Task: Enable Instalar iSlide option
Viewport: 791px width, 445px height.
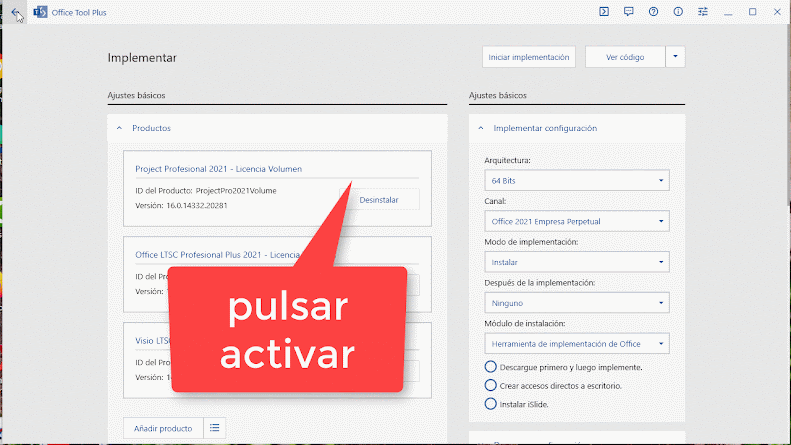Action: [x=490, y=404]
